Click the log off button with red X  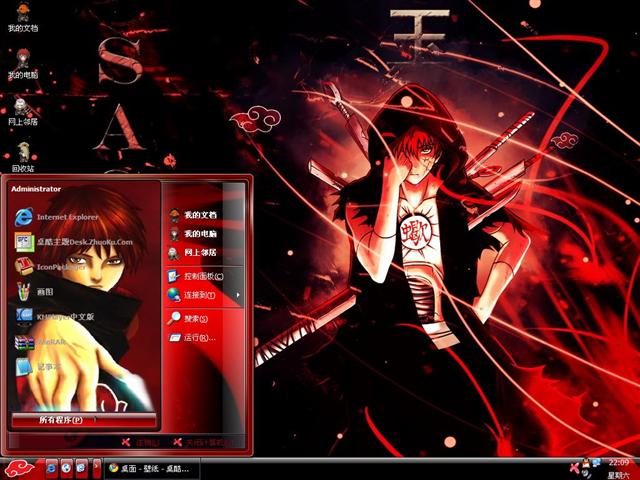coord(140,442)
